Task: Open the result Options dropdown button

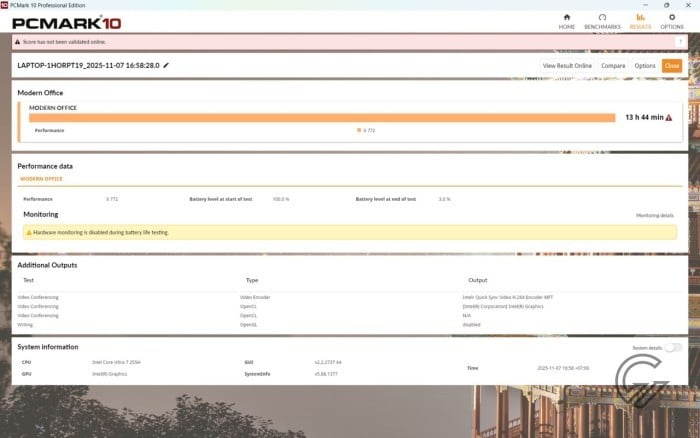Action: 644,66
